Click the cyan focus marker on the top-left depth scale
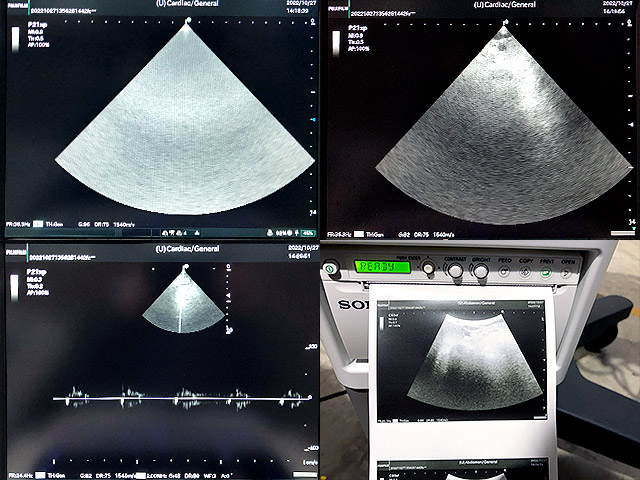This screenshot has height=480, width=640. 313,120
